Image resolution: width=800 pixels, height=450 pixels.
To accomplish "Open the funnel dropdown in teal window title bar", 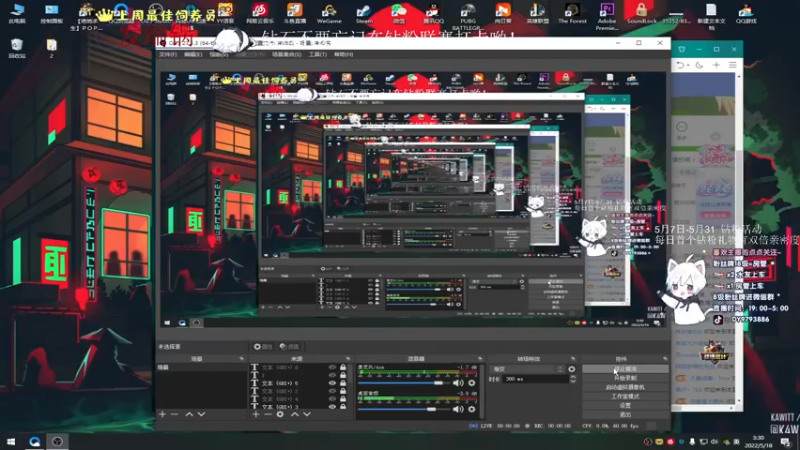I will 682,49.
